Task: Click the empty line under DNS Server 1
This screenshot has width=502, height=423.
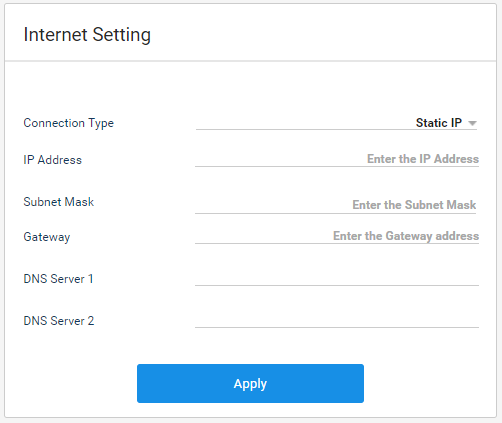Action: pos(337,285)
